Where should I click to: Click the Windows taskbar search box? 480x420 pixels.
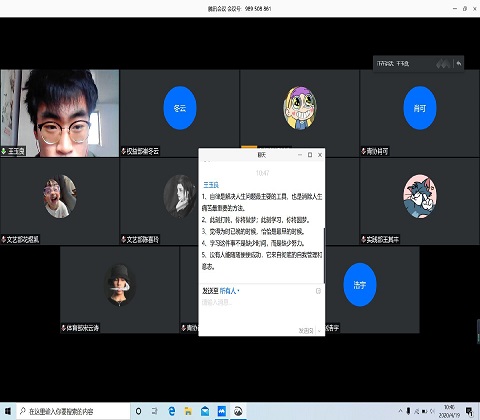tap(73, 411)
